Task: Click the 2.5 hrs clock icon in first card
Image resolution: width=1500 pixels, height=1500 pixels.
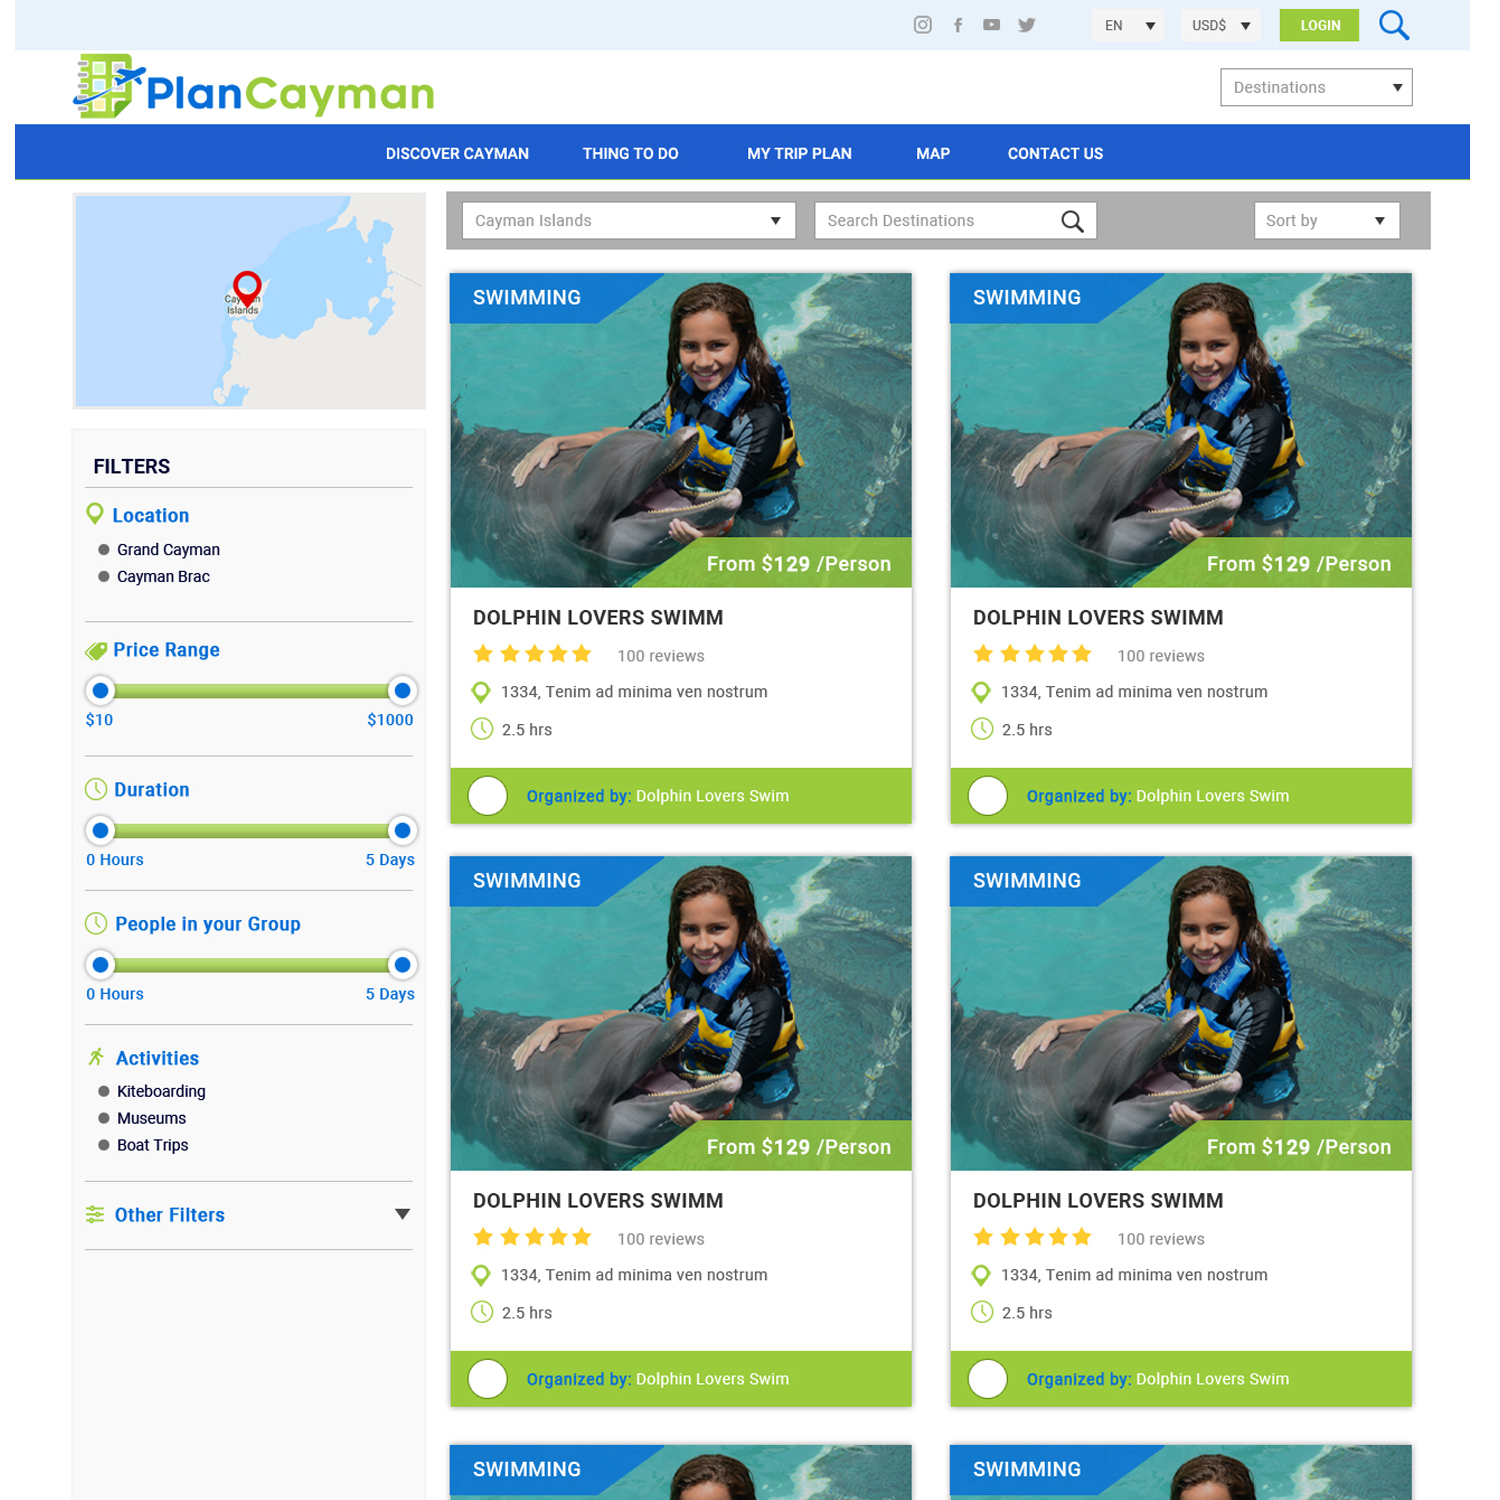Action: click(x=482, y=729)
